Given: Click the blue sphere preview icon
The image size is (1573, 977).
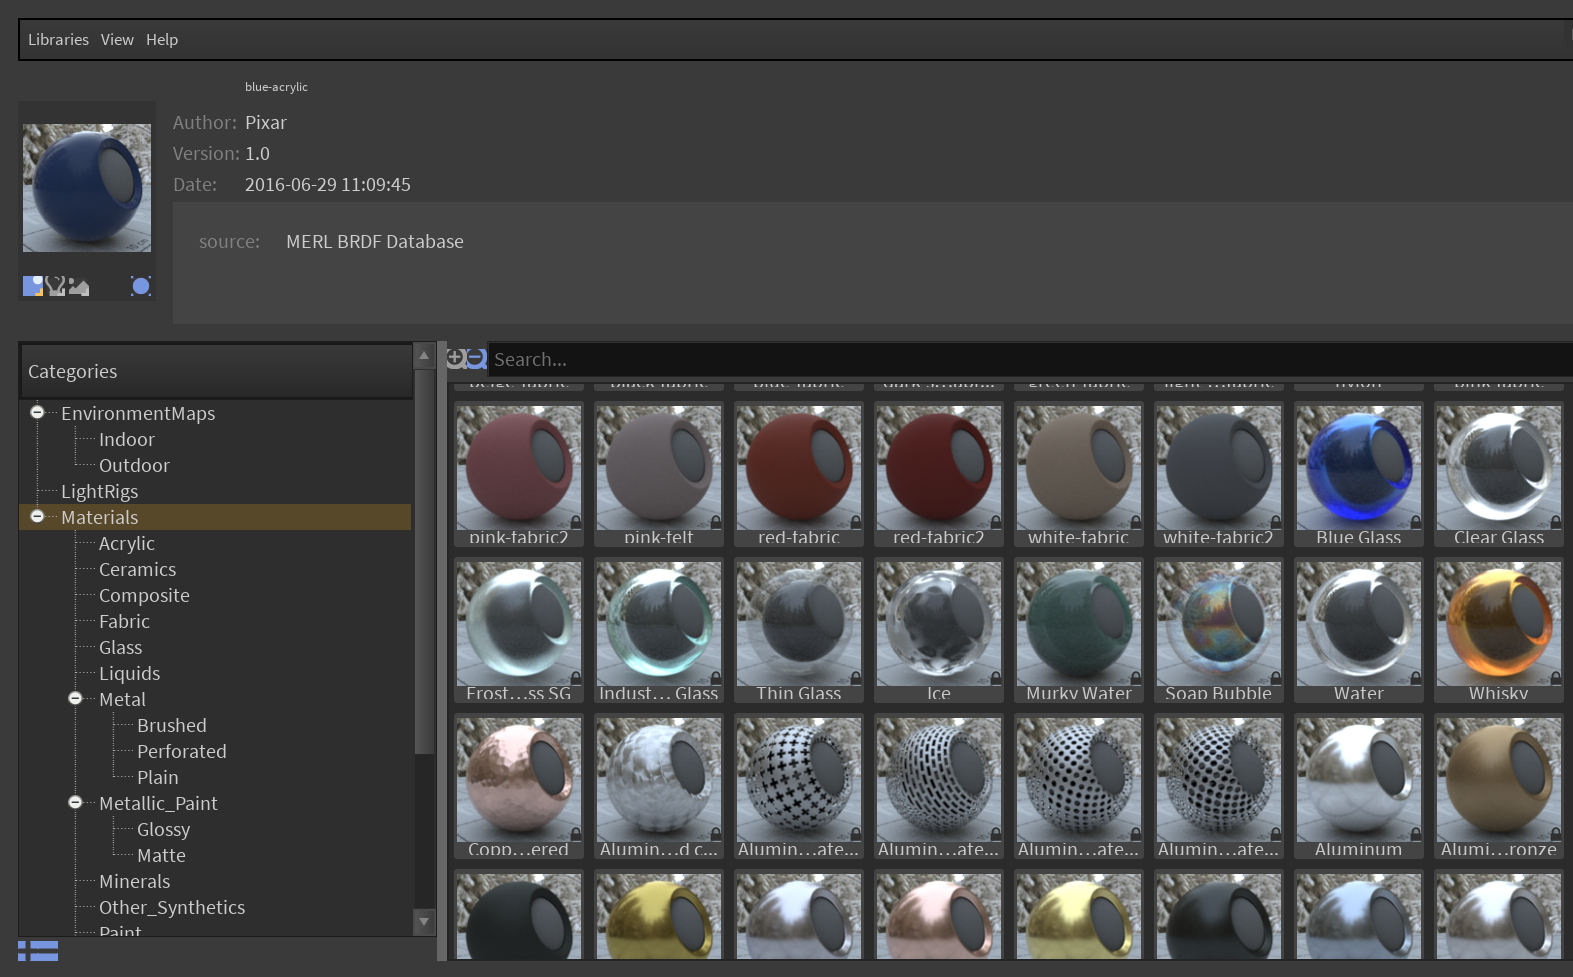Looking at the screenshot, I should (x=141, y=286).
